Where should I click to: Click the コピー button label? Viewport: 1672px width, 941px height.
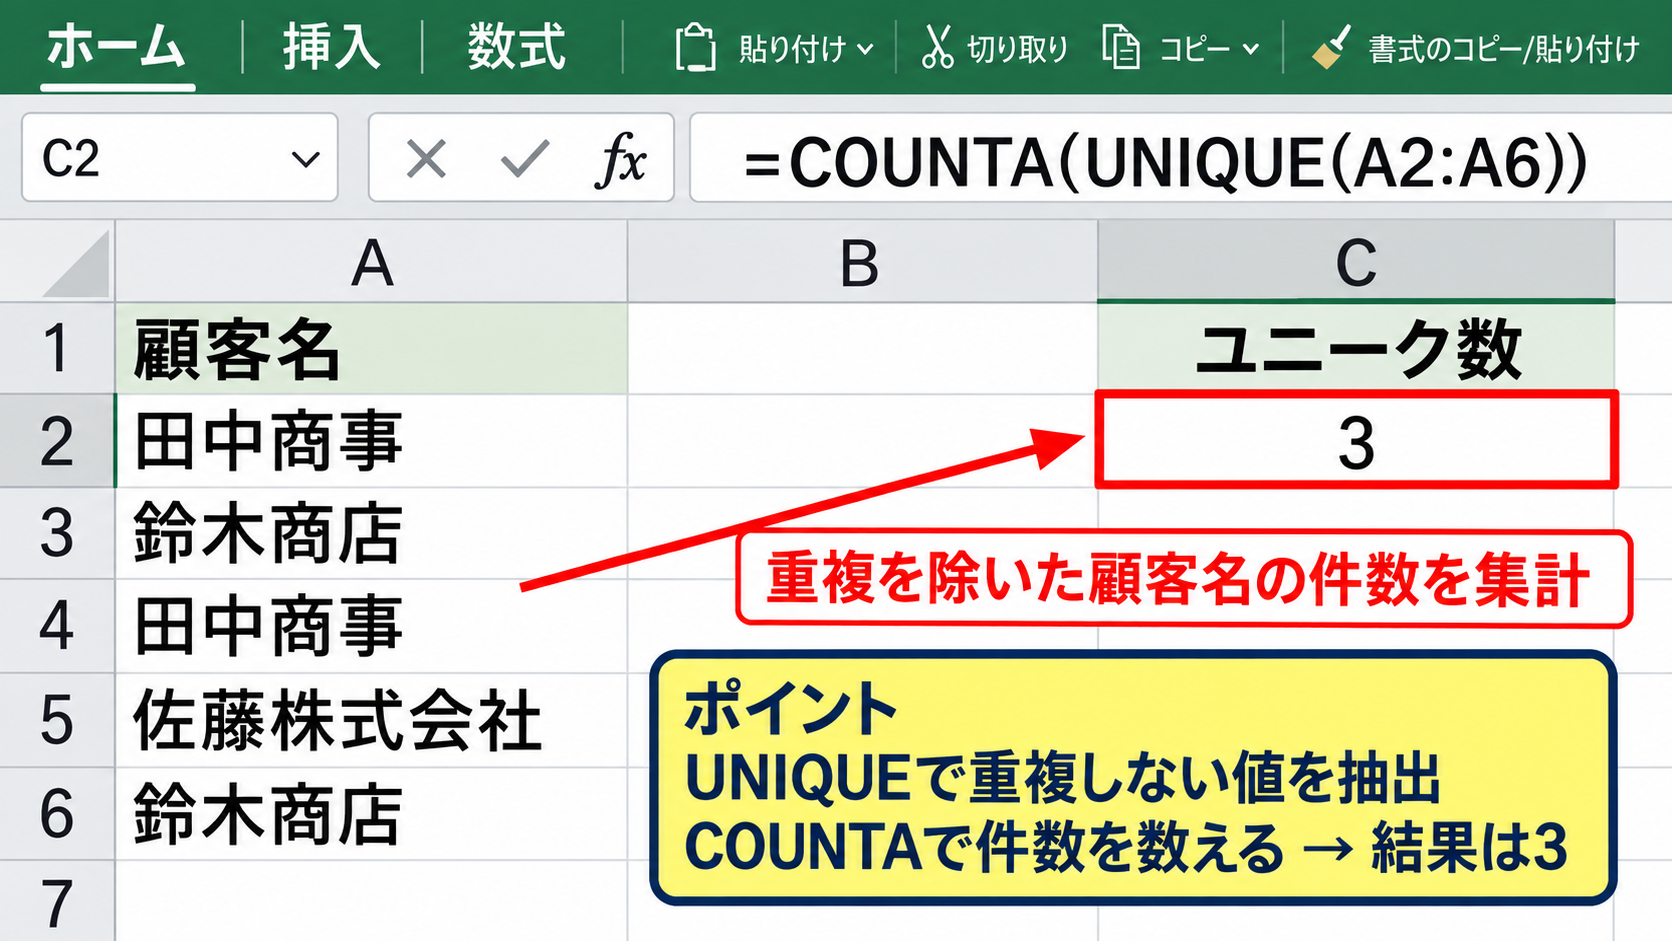click(1195, 48)
